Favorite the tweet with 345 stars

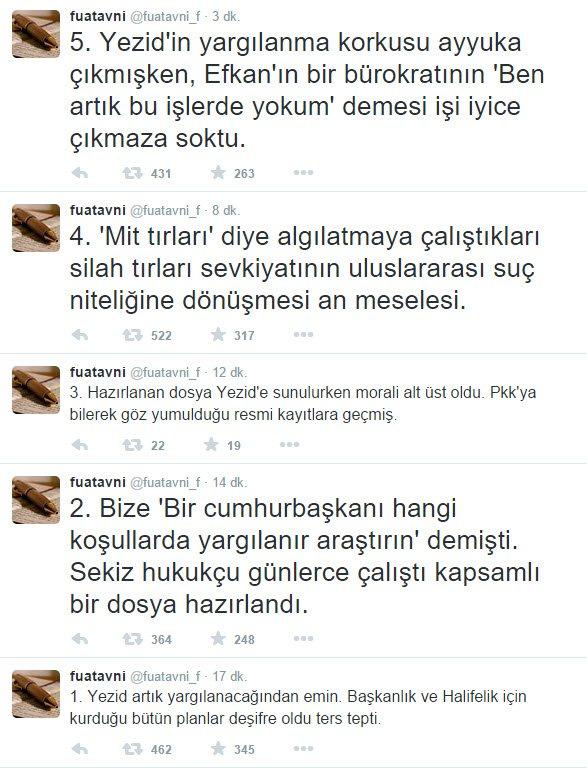coord(218,748)
